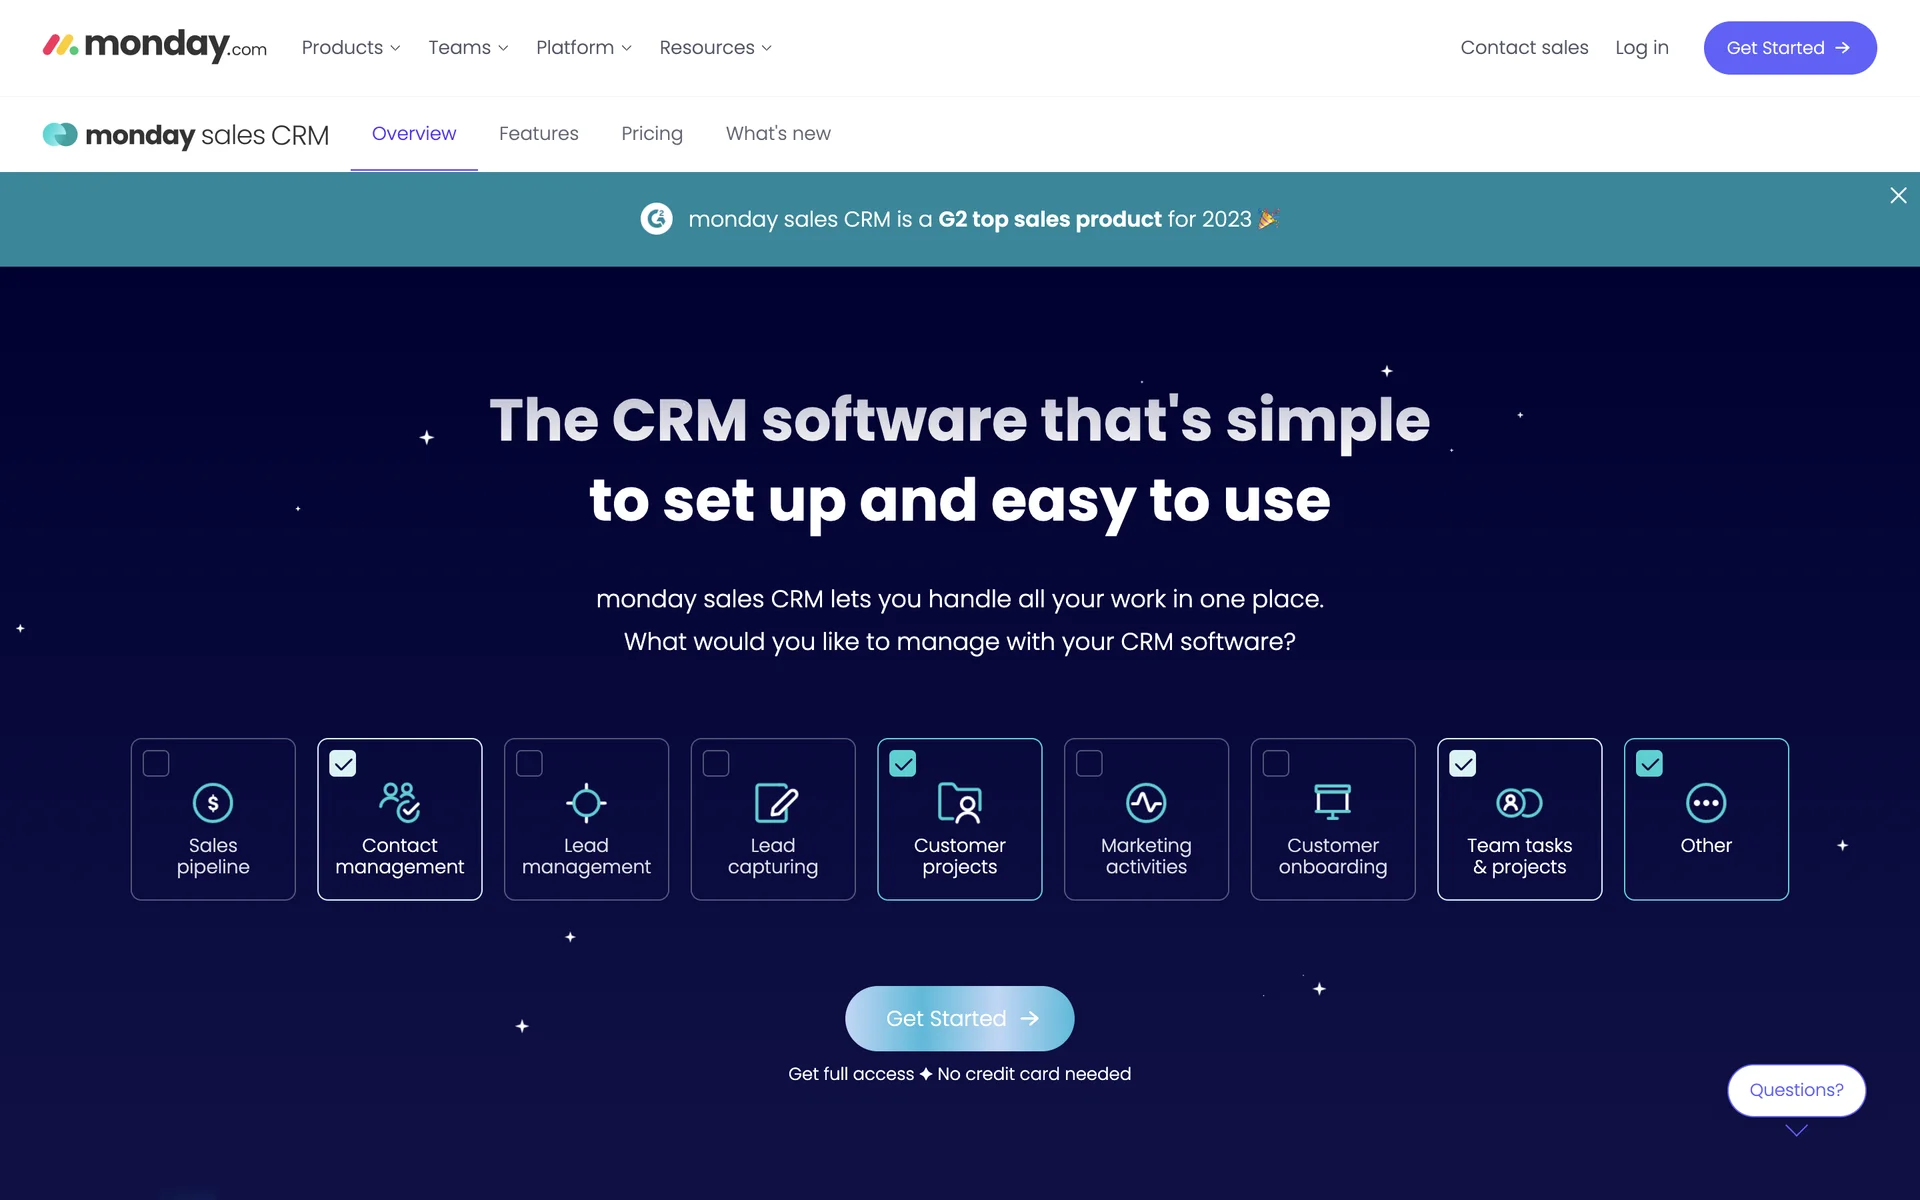Open the Questions? chat bubble

pos(1796,1090)
